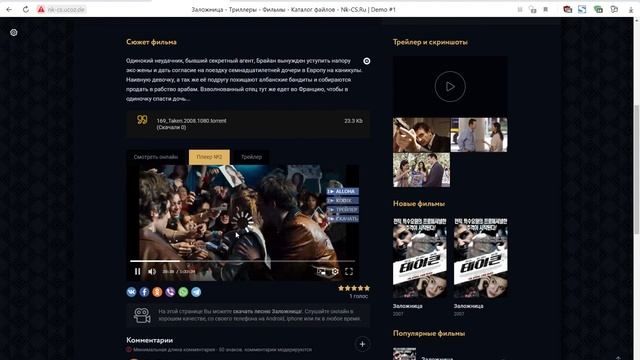
Task: Share the page on Facebook
Action: coord(144,292)
